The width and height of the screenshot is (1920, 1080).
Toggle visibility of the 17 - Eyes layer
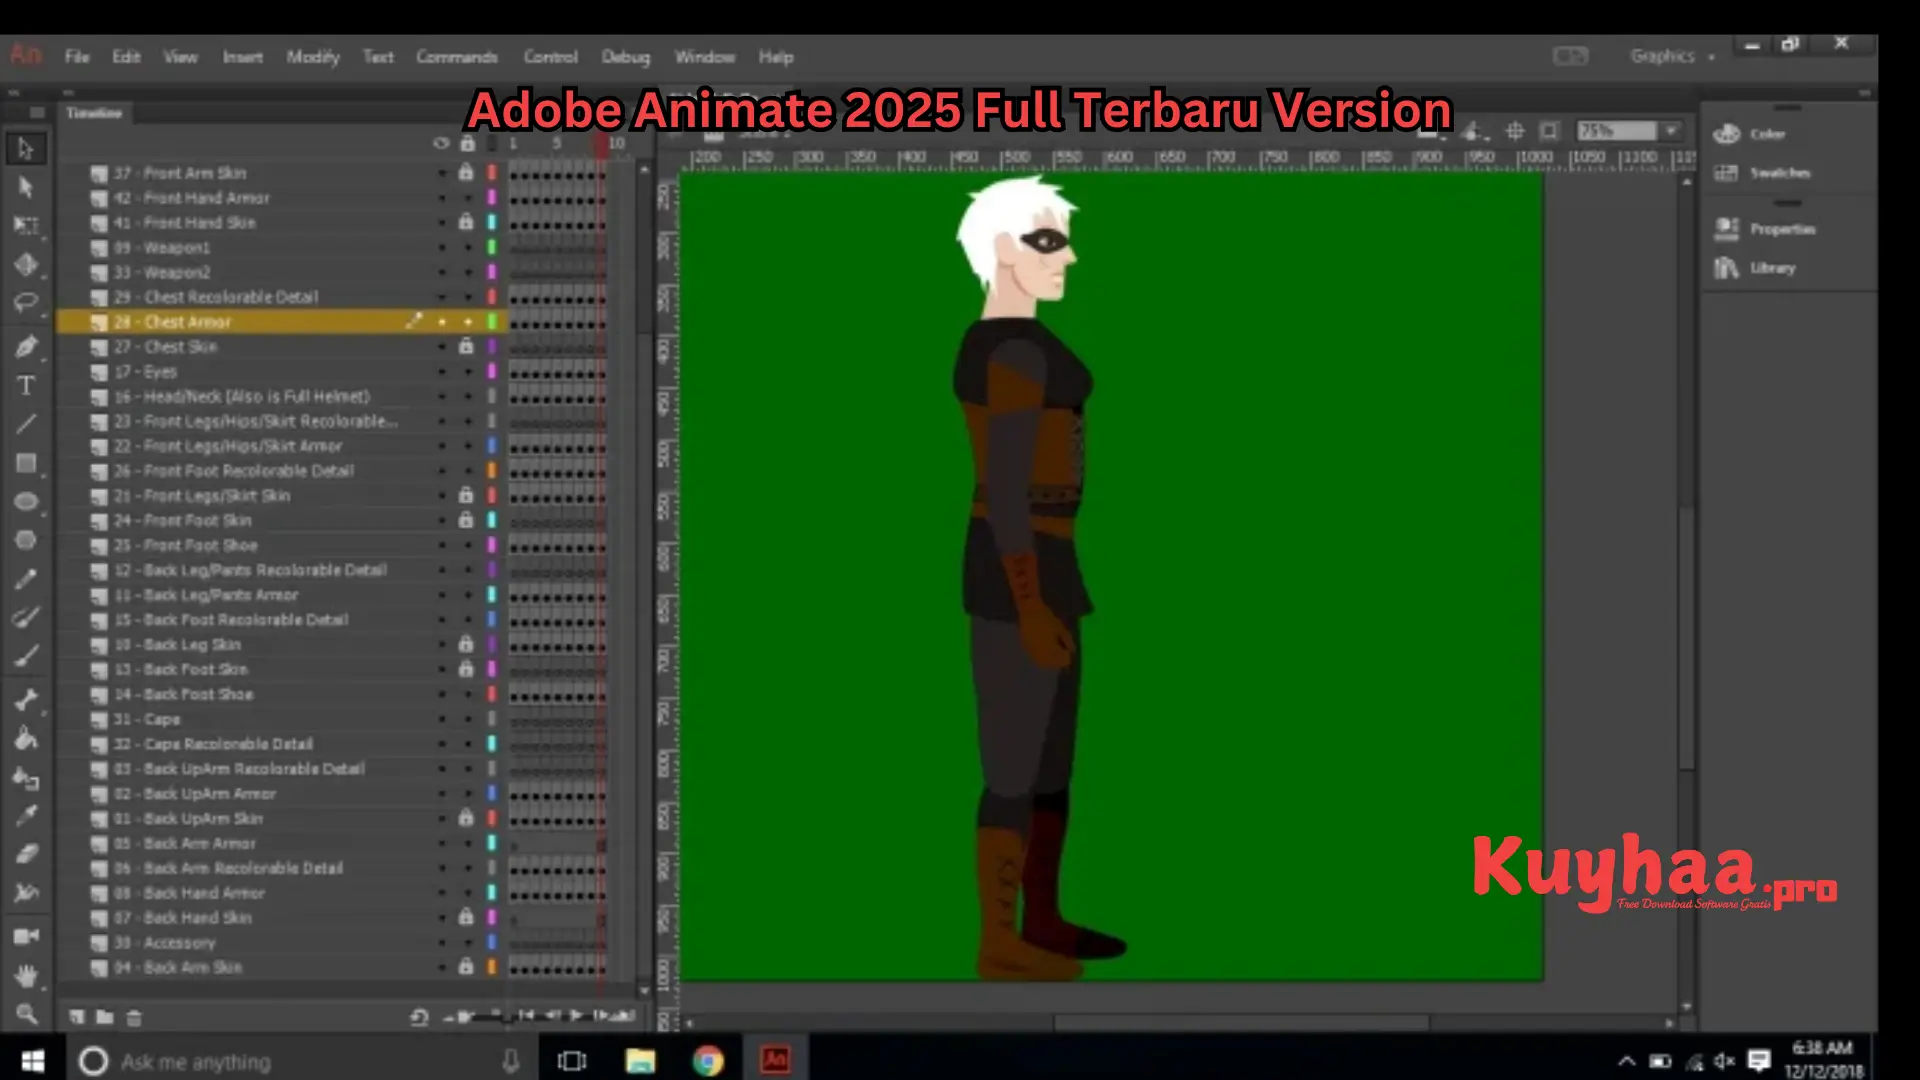[441, 371]
